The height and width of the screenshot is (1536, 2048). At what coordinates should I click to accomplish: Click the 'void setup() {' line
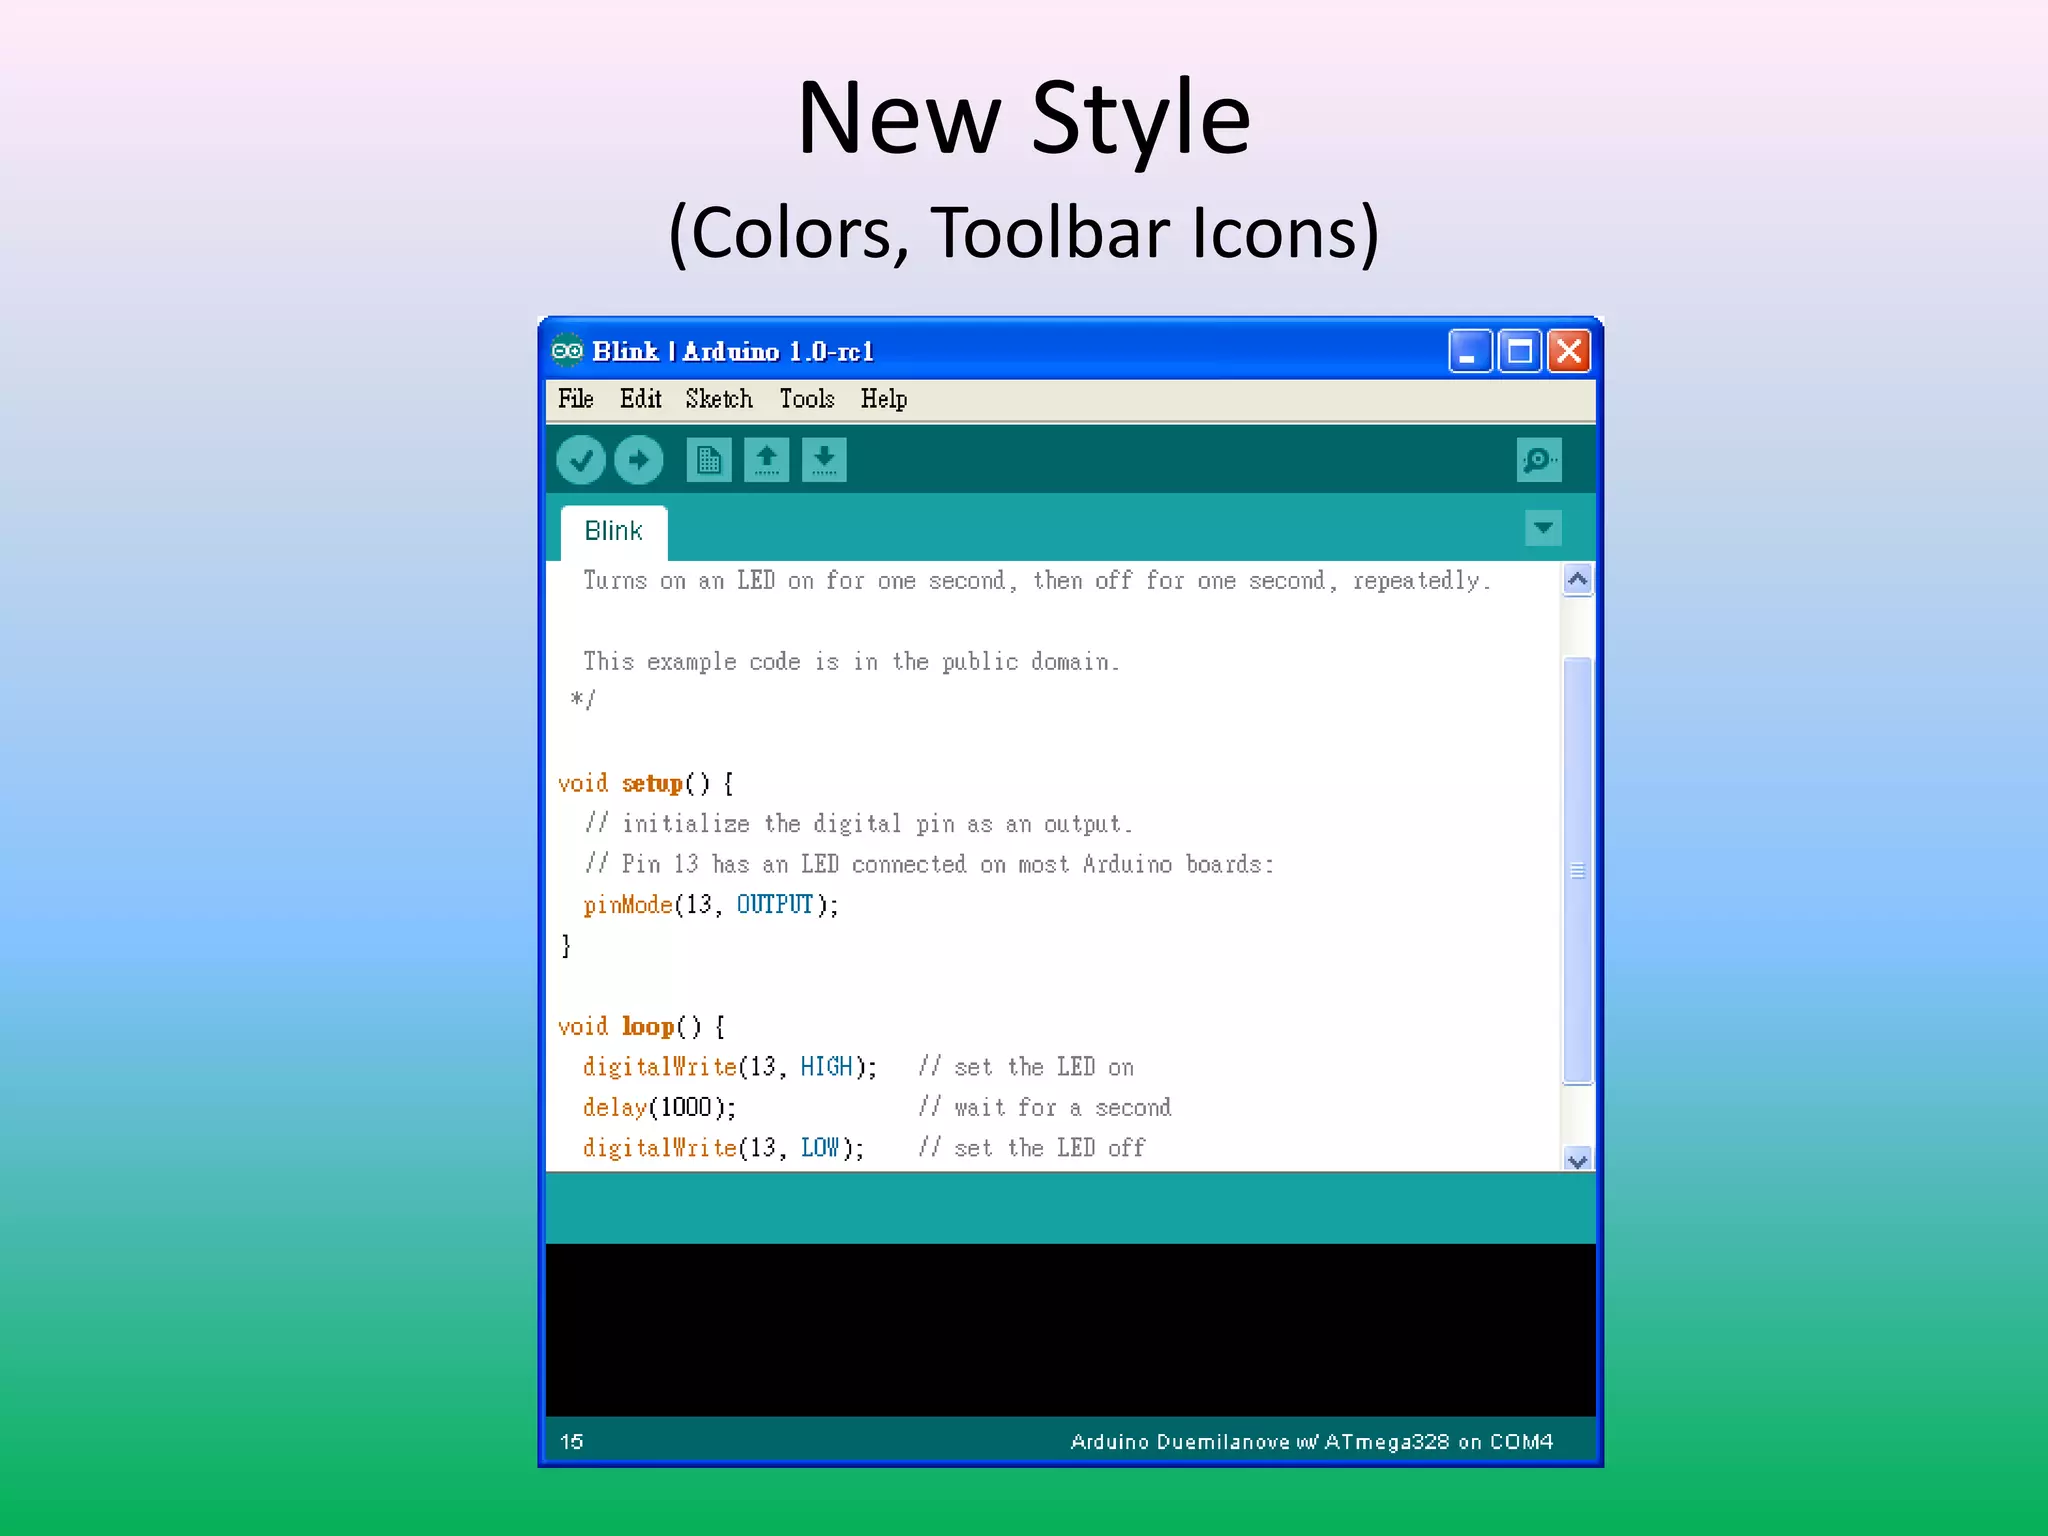[646, 784]
